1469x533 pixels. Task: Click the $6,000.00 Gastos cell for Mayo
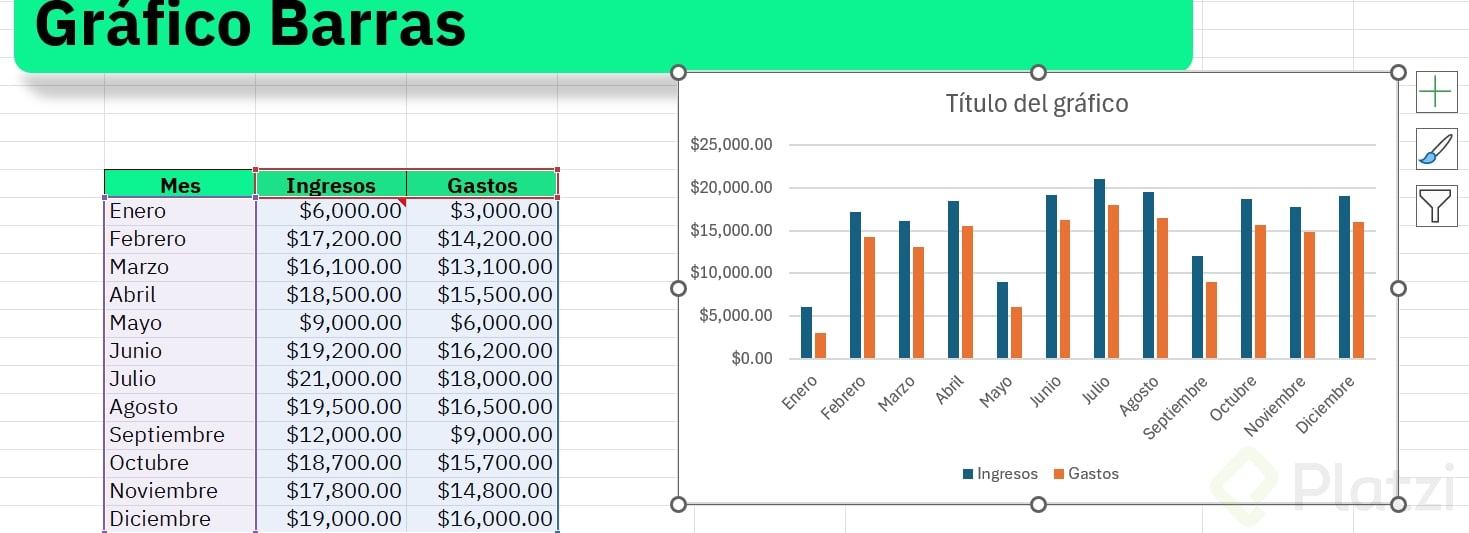(482, 323)
